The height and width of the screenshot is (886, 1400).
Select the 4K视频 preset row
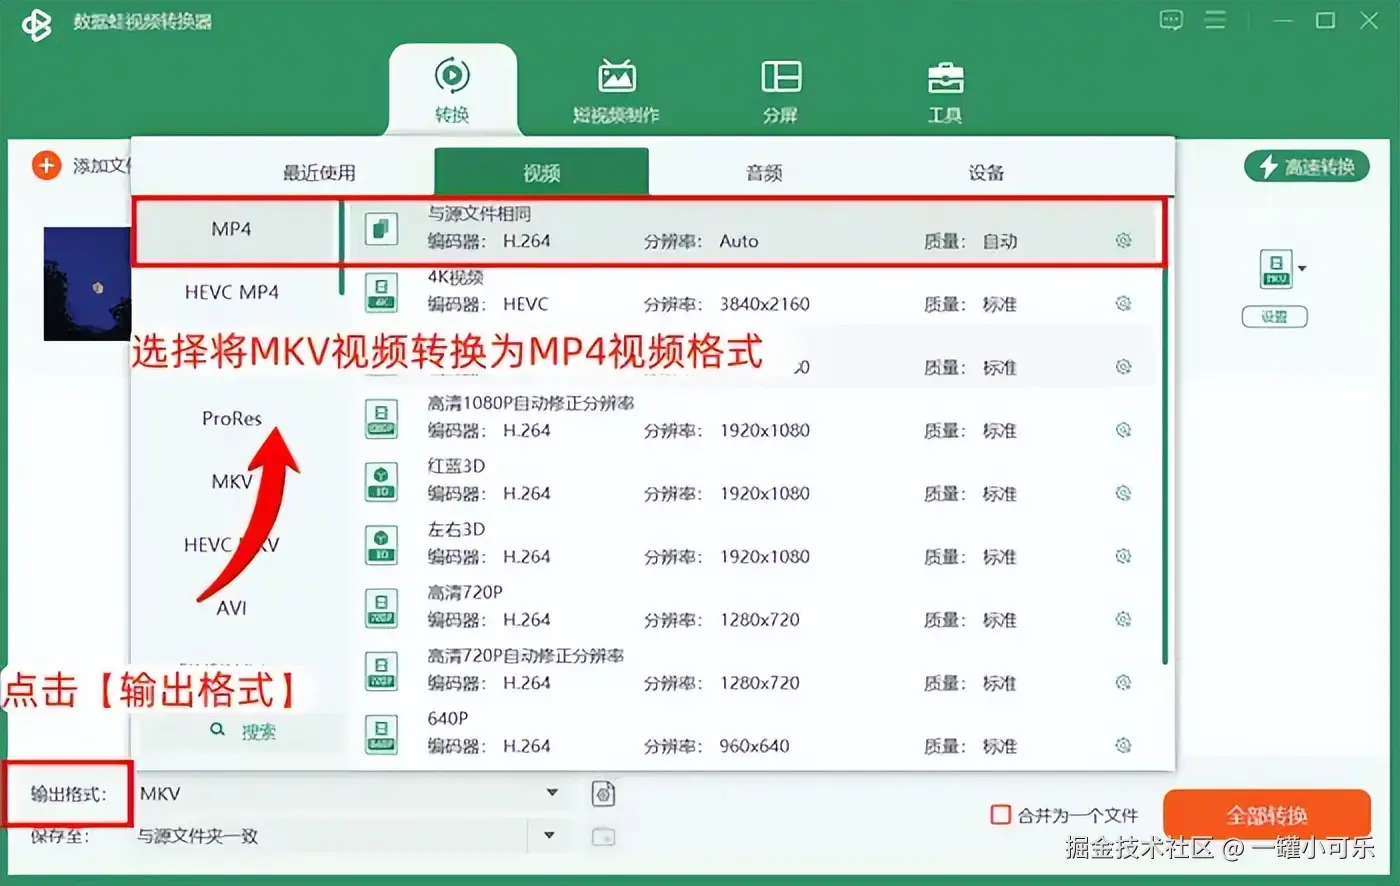(752, 292)
